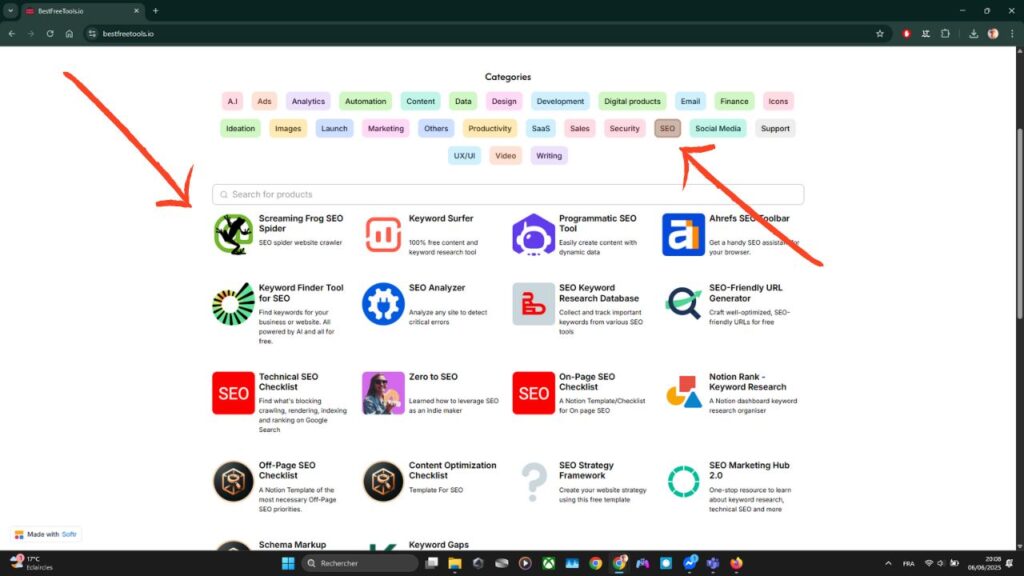Filter by Design category
Image resolution: width=1024 pixels, height=576 pixels.
tap(504, 101)
